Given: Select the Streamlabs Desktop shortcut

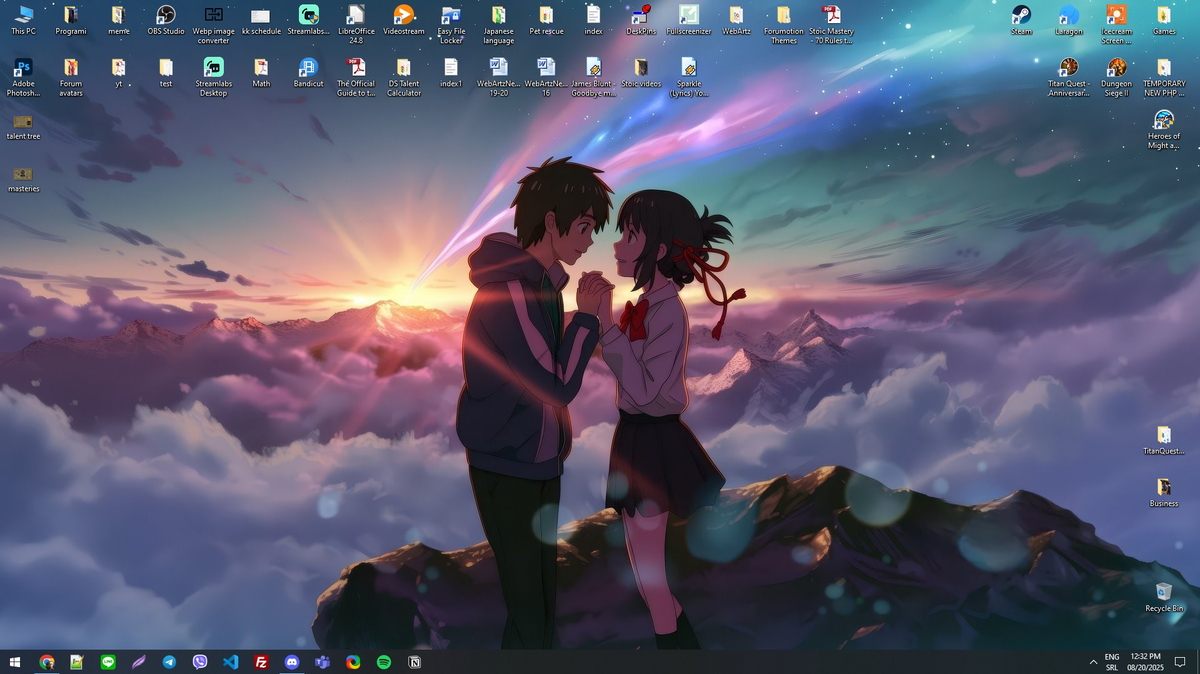Looking at the screenshot, I should (213, 78).
